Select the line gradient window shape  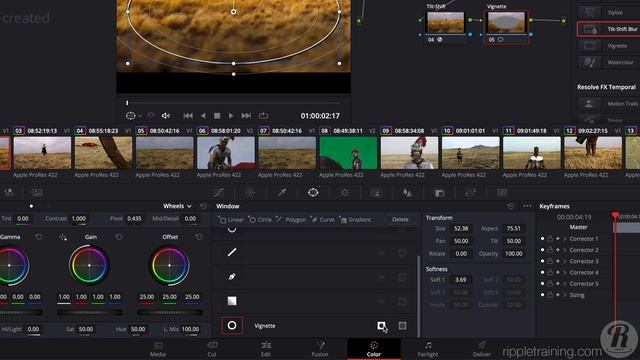coord(232,253)
